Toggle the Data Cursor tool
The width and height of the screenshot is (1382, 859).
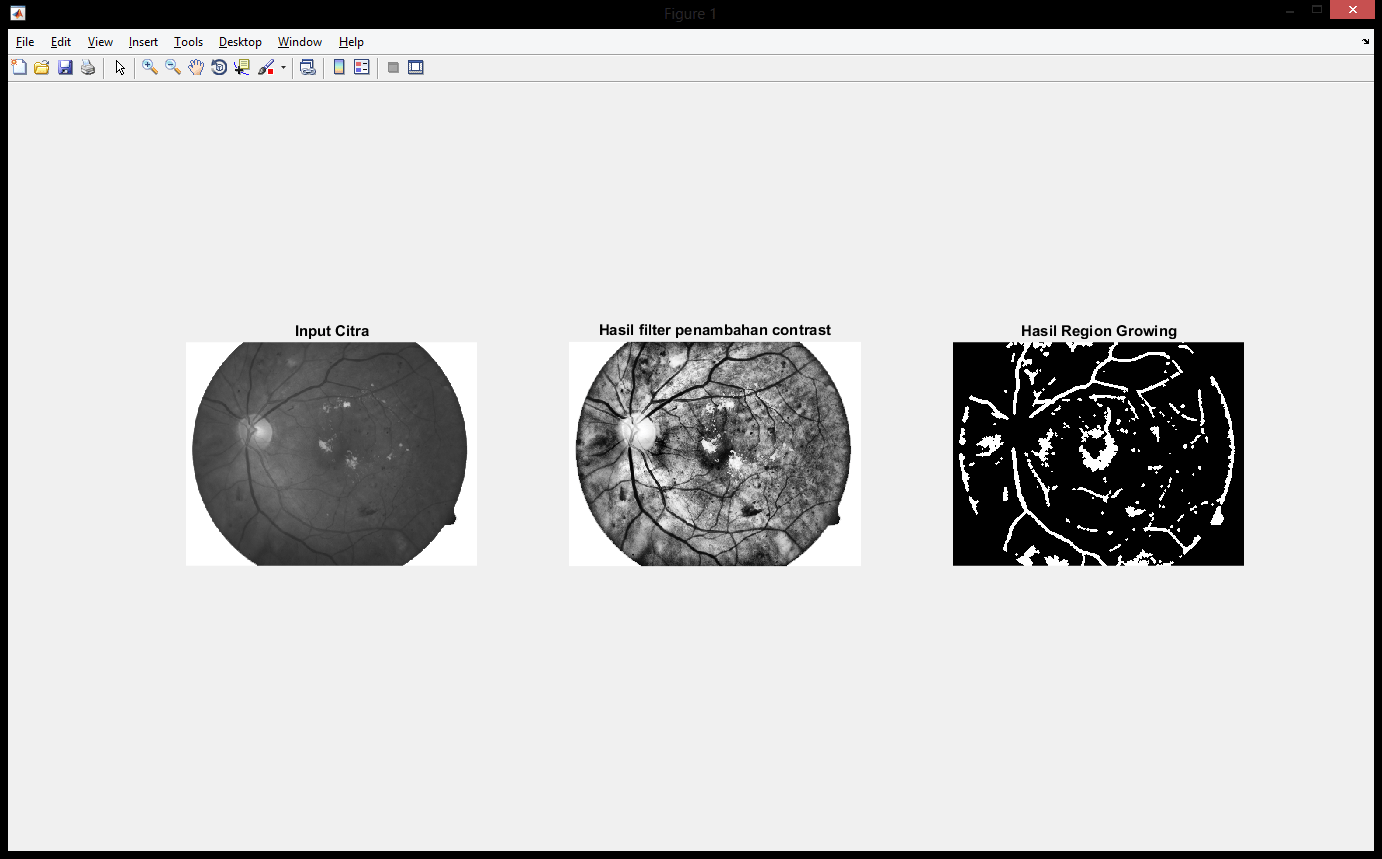(x=242, y=68)
